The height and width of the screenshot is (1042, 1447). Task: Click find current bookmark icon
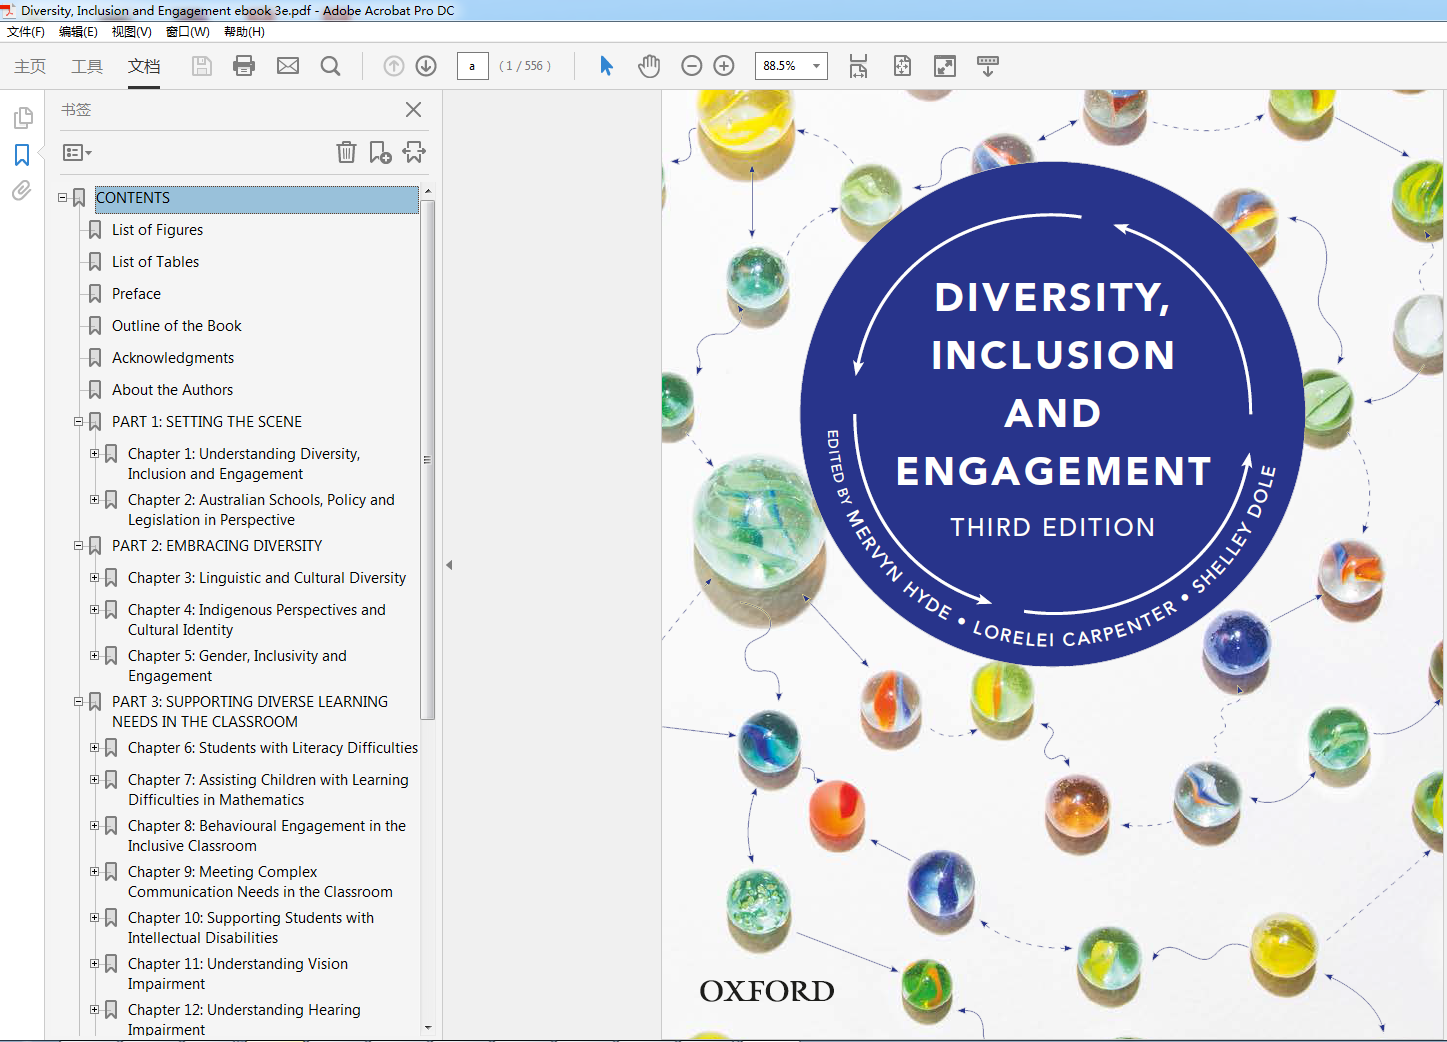pyautogui.click(x=414, y=152)
